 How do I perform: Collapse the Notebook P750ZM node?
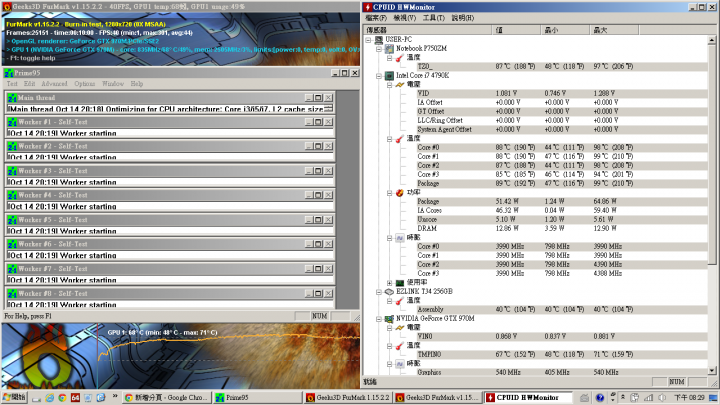tap(379, 49)
